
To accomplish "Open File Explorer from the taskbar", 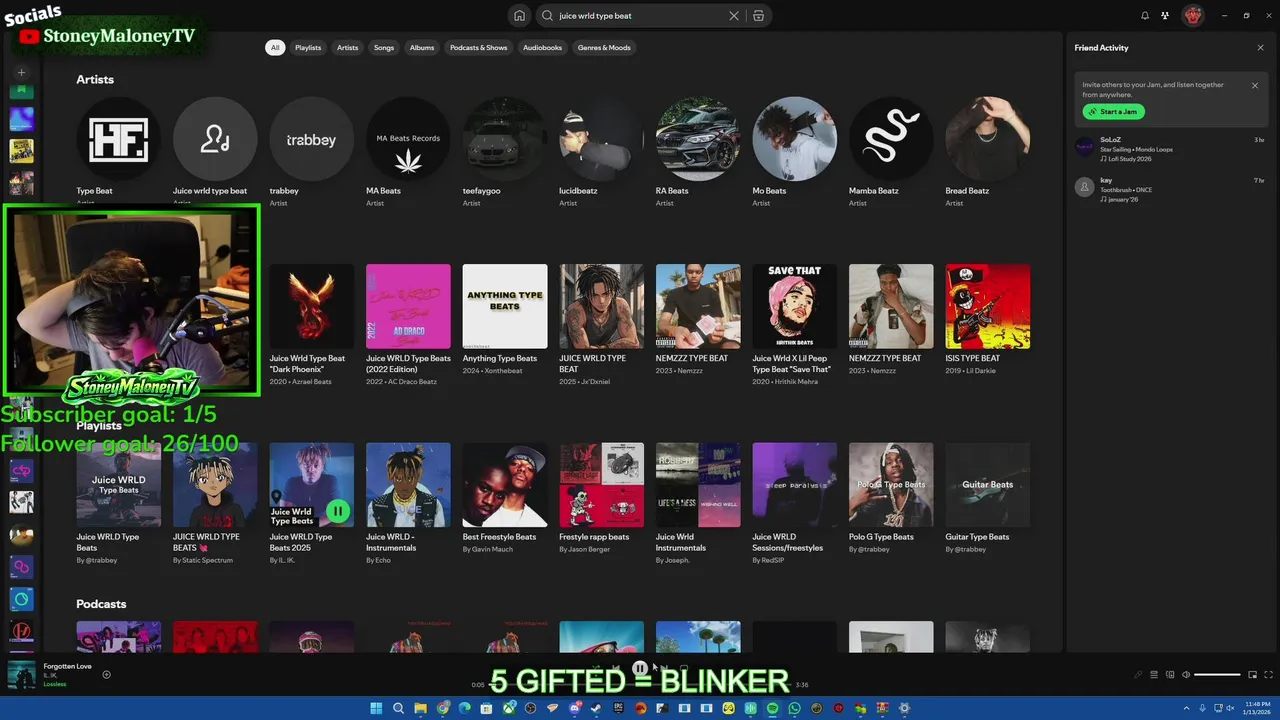I will click(x=420, y=708).
